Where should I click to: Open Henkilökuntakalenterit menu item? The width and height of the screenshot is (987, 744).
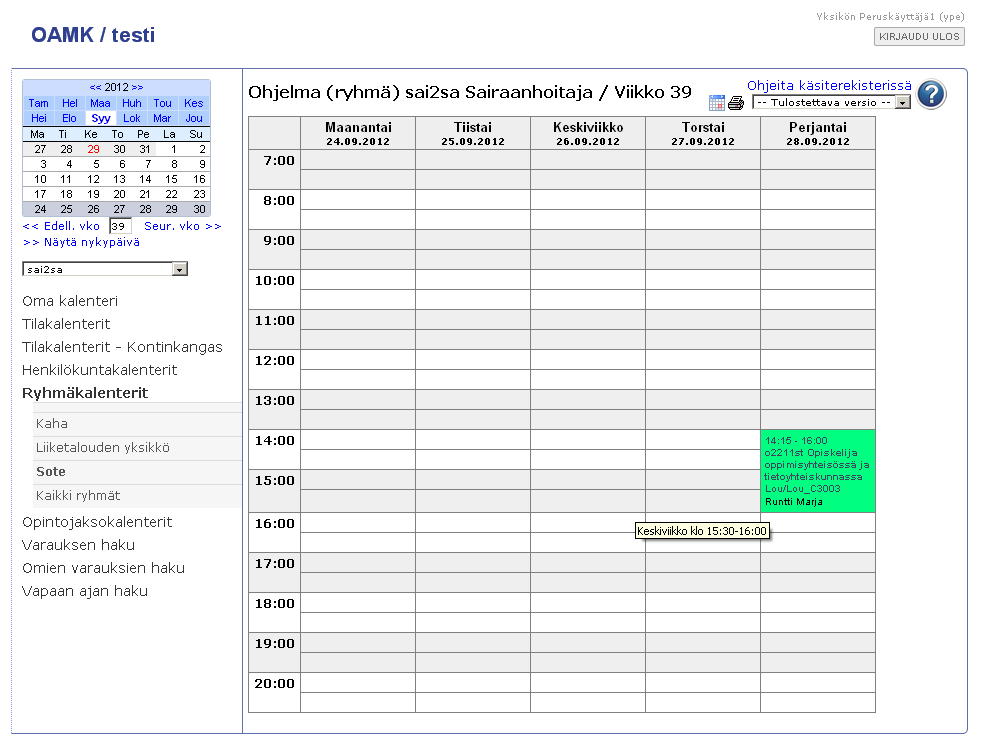tap(99, 370)
